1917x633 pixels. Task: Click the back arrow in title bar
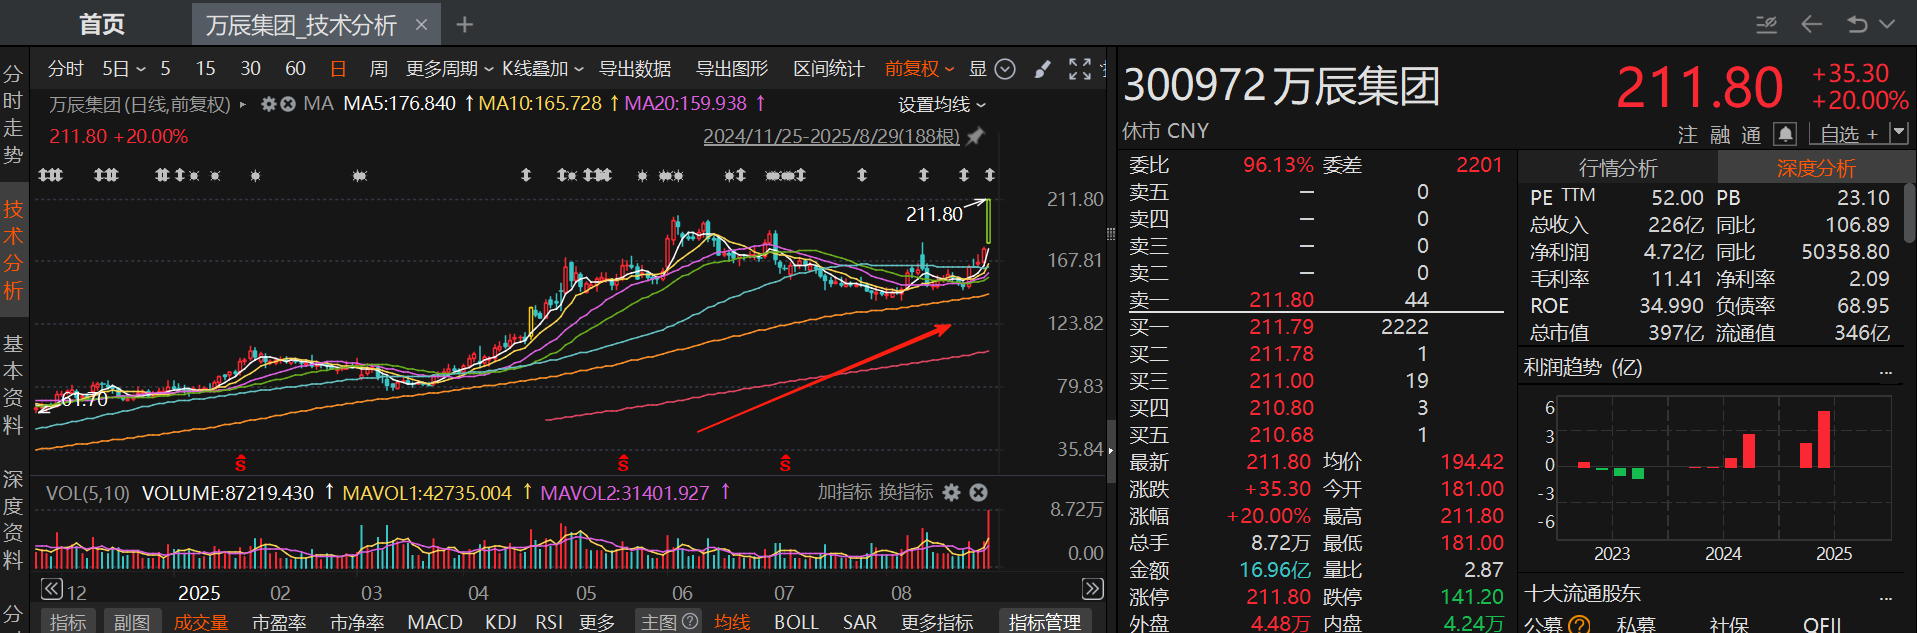[1811, 24]
